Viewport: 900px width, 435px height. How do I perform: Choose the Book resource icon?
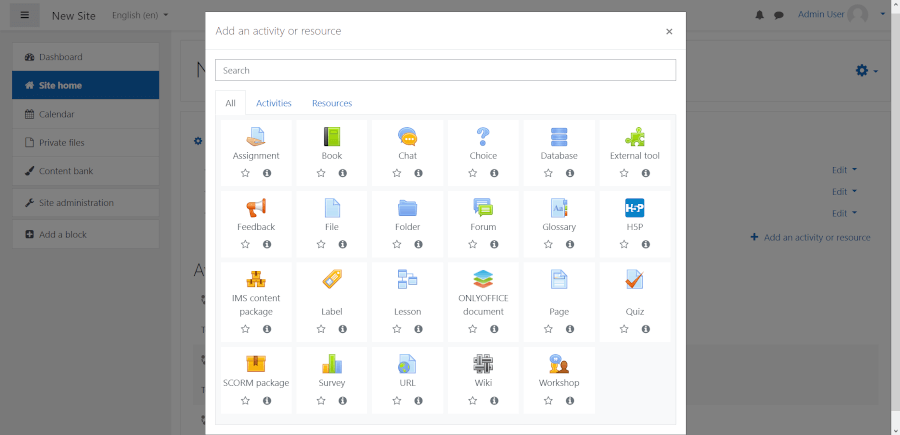click(332, 137)
